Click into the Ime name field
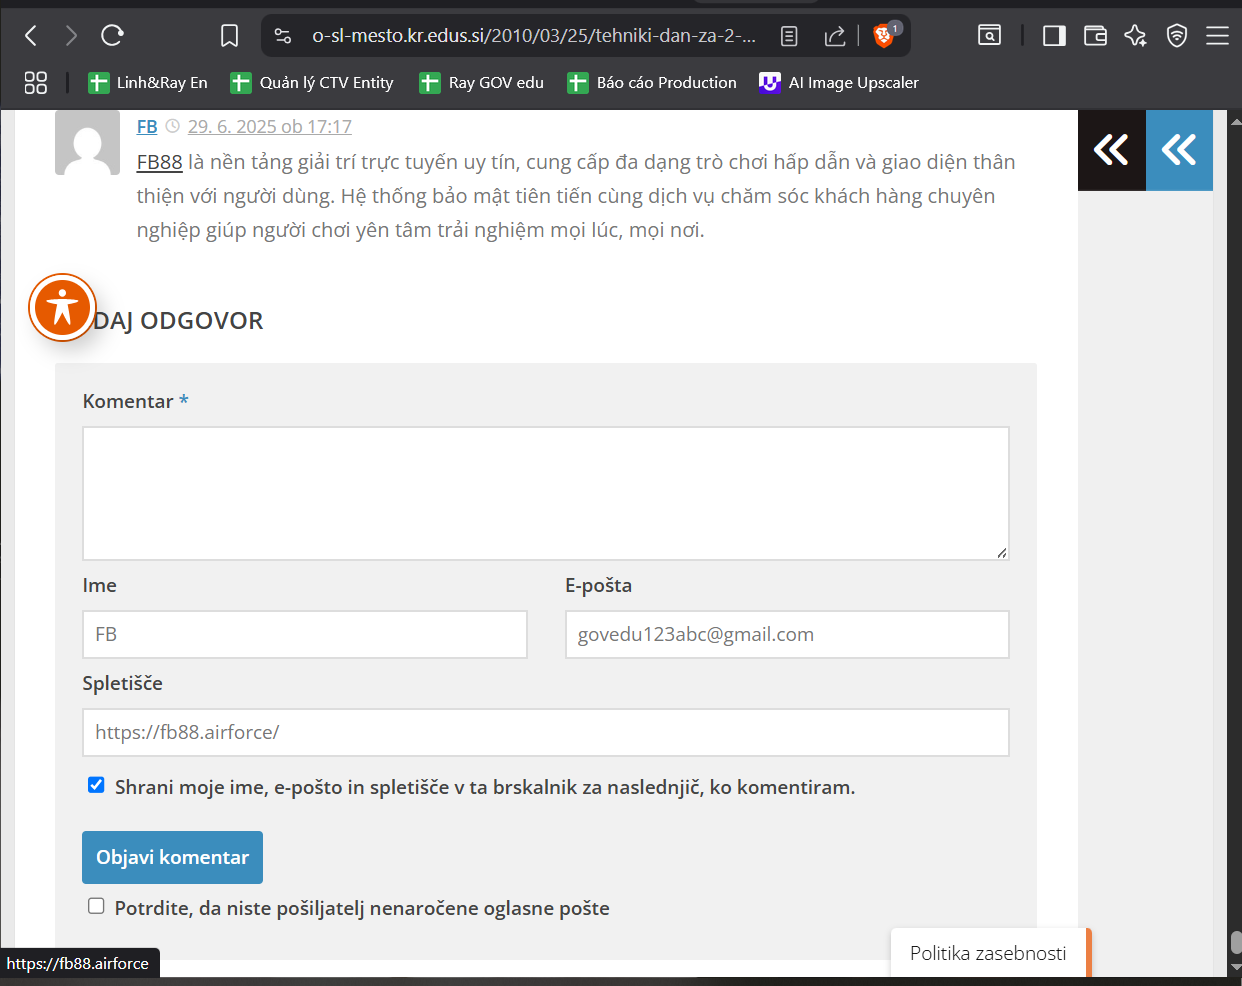The image size is (1242, 986). tap(305, 634)
